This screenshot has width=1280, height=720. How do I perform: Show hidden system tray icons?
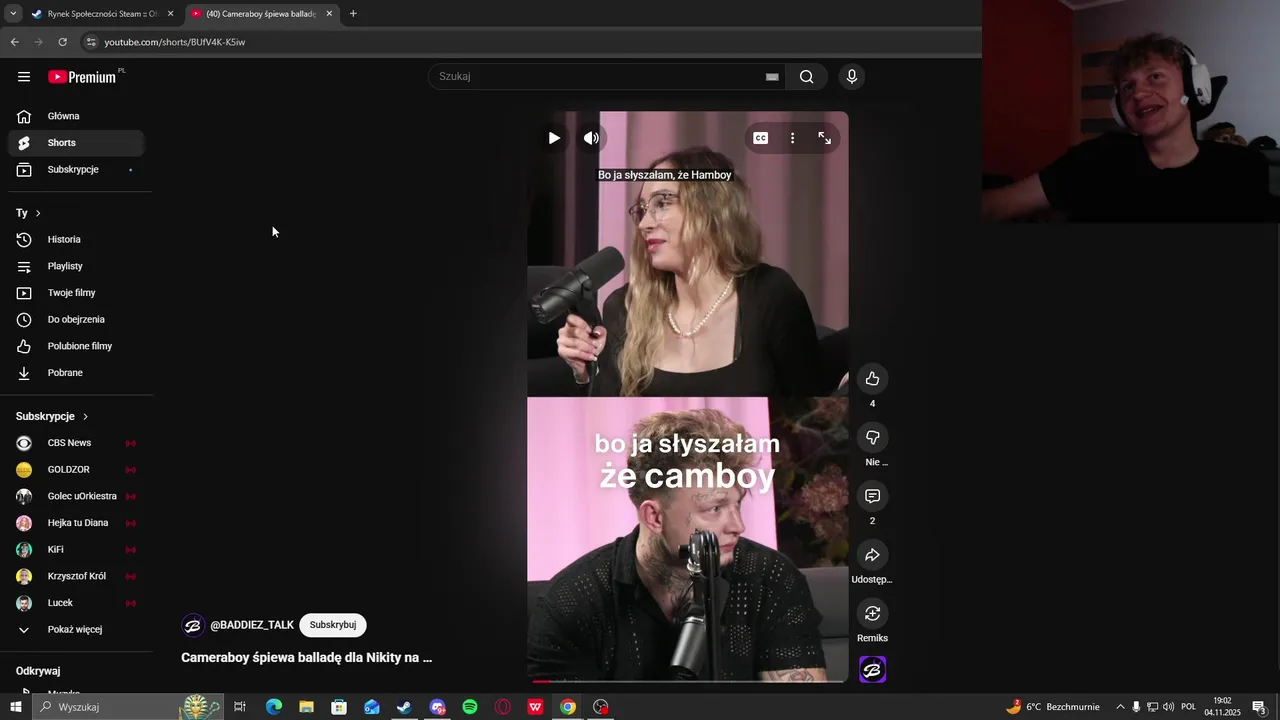(x=1120, y=707)
